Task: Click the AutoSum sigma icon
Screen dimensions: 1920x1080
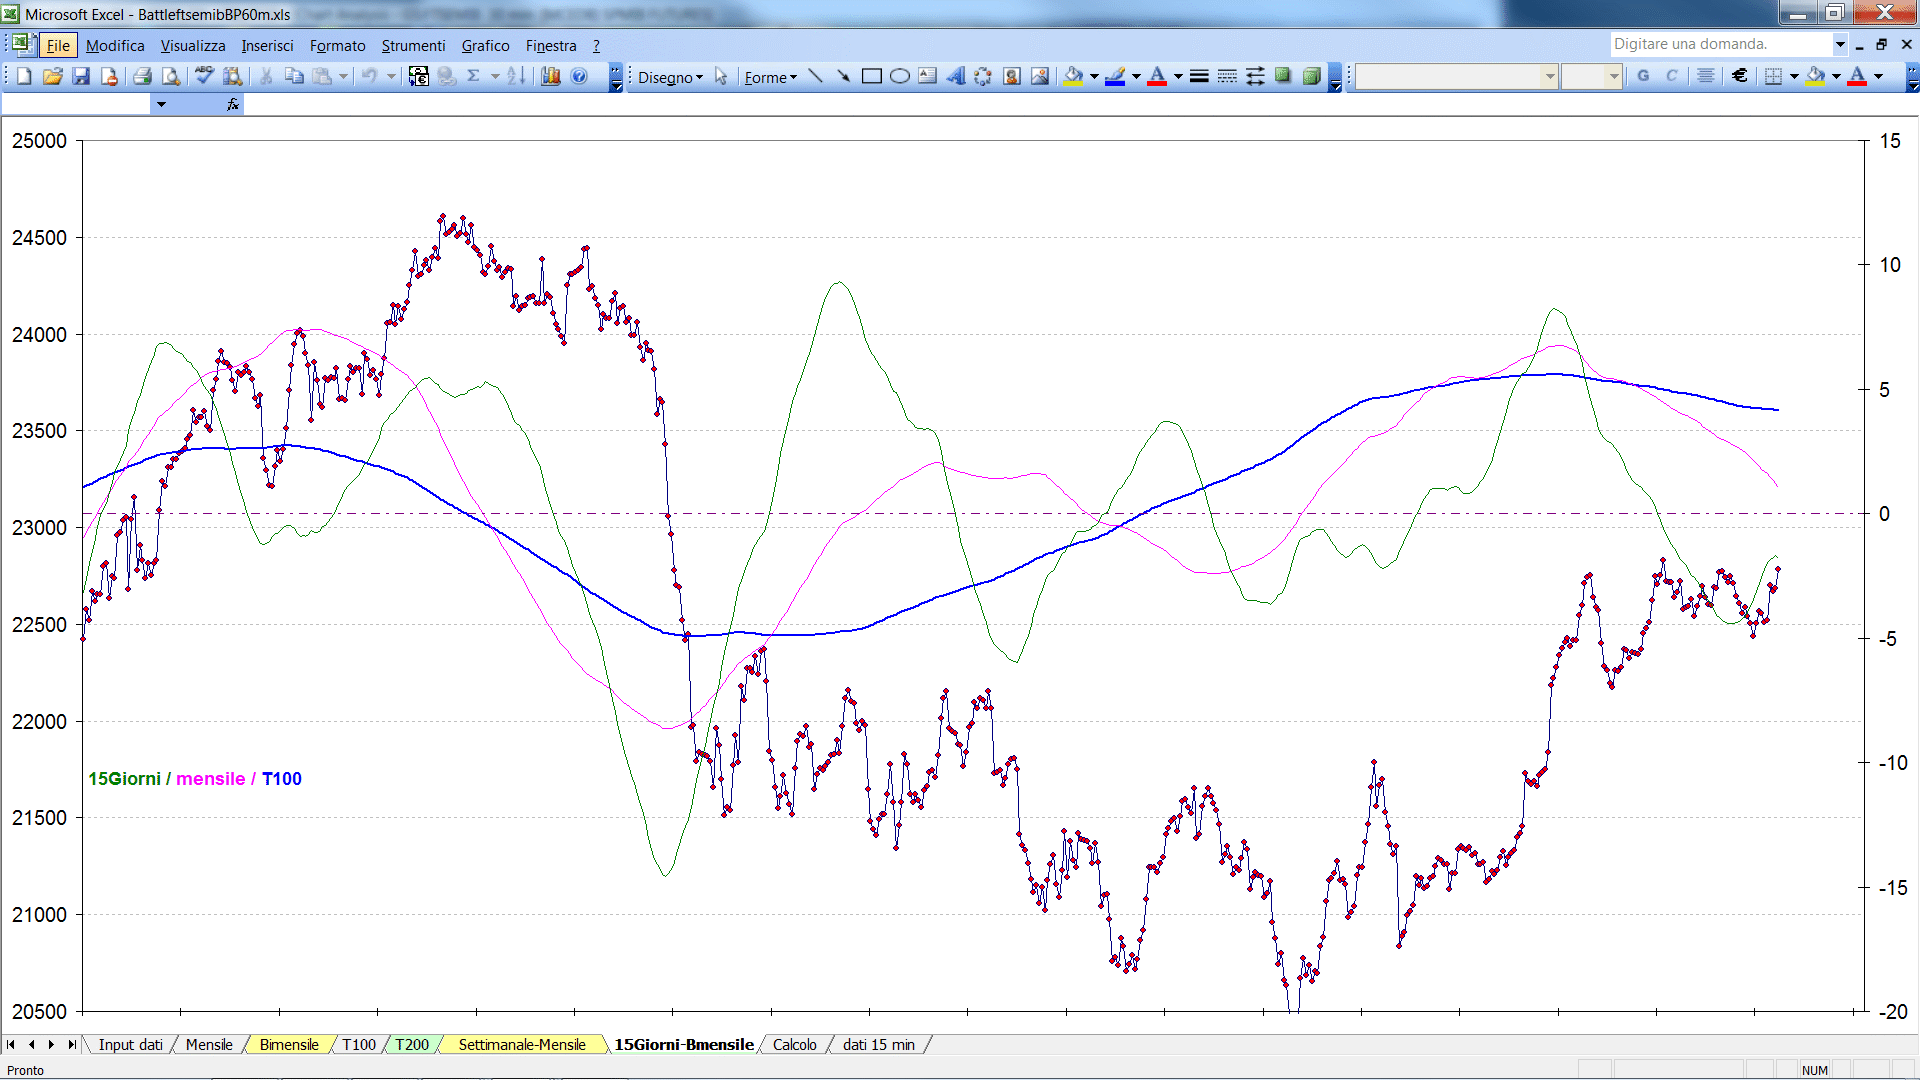Action: (474, 76)
